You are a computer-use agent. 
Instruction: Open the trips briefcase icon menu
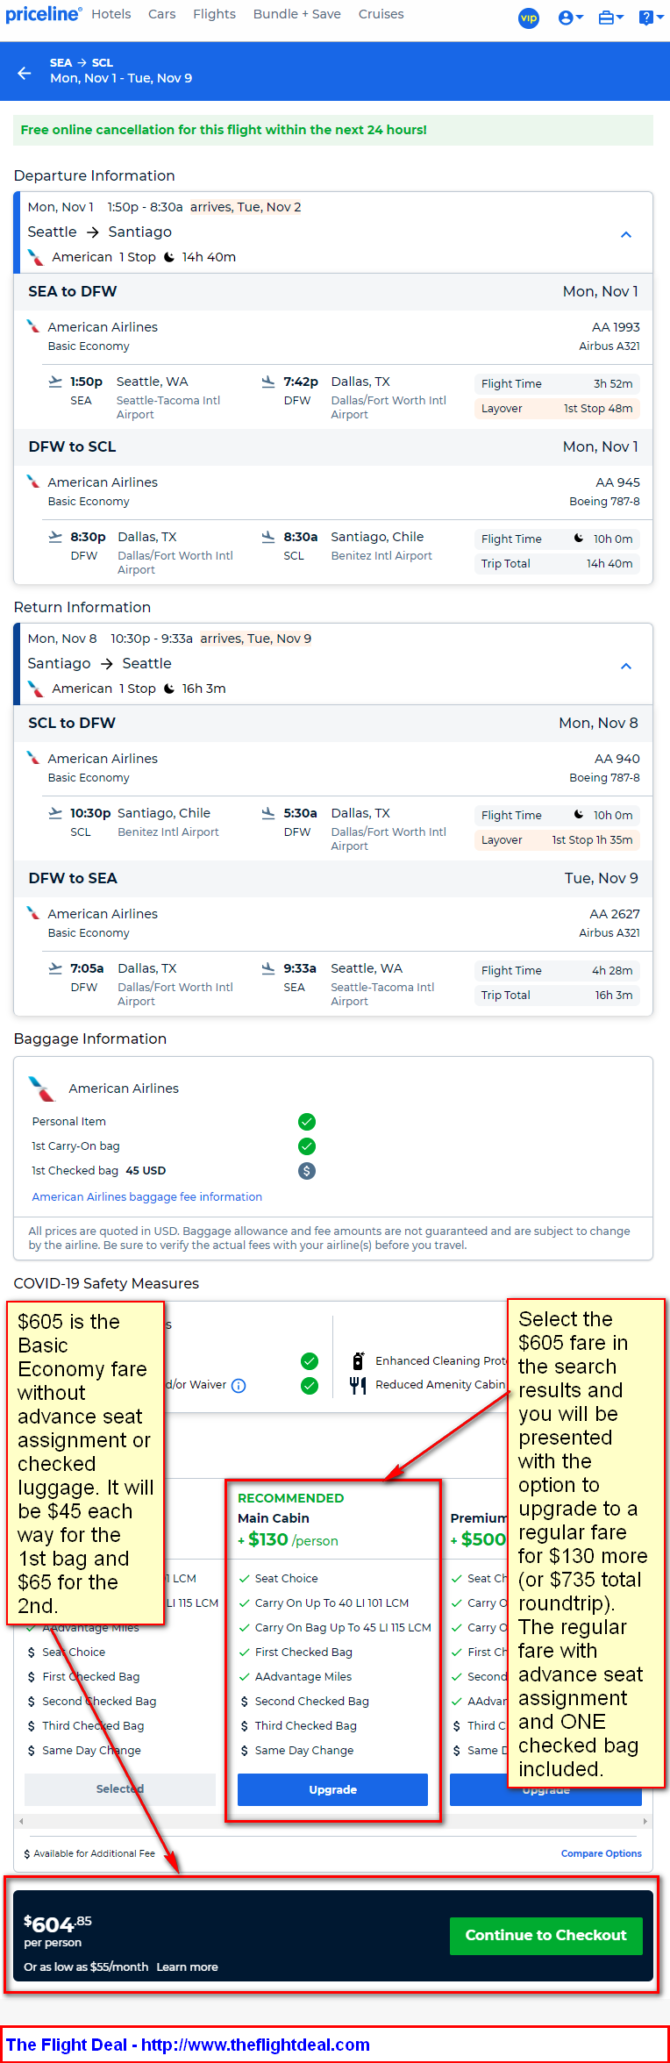[610, 17]
